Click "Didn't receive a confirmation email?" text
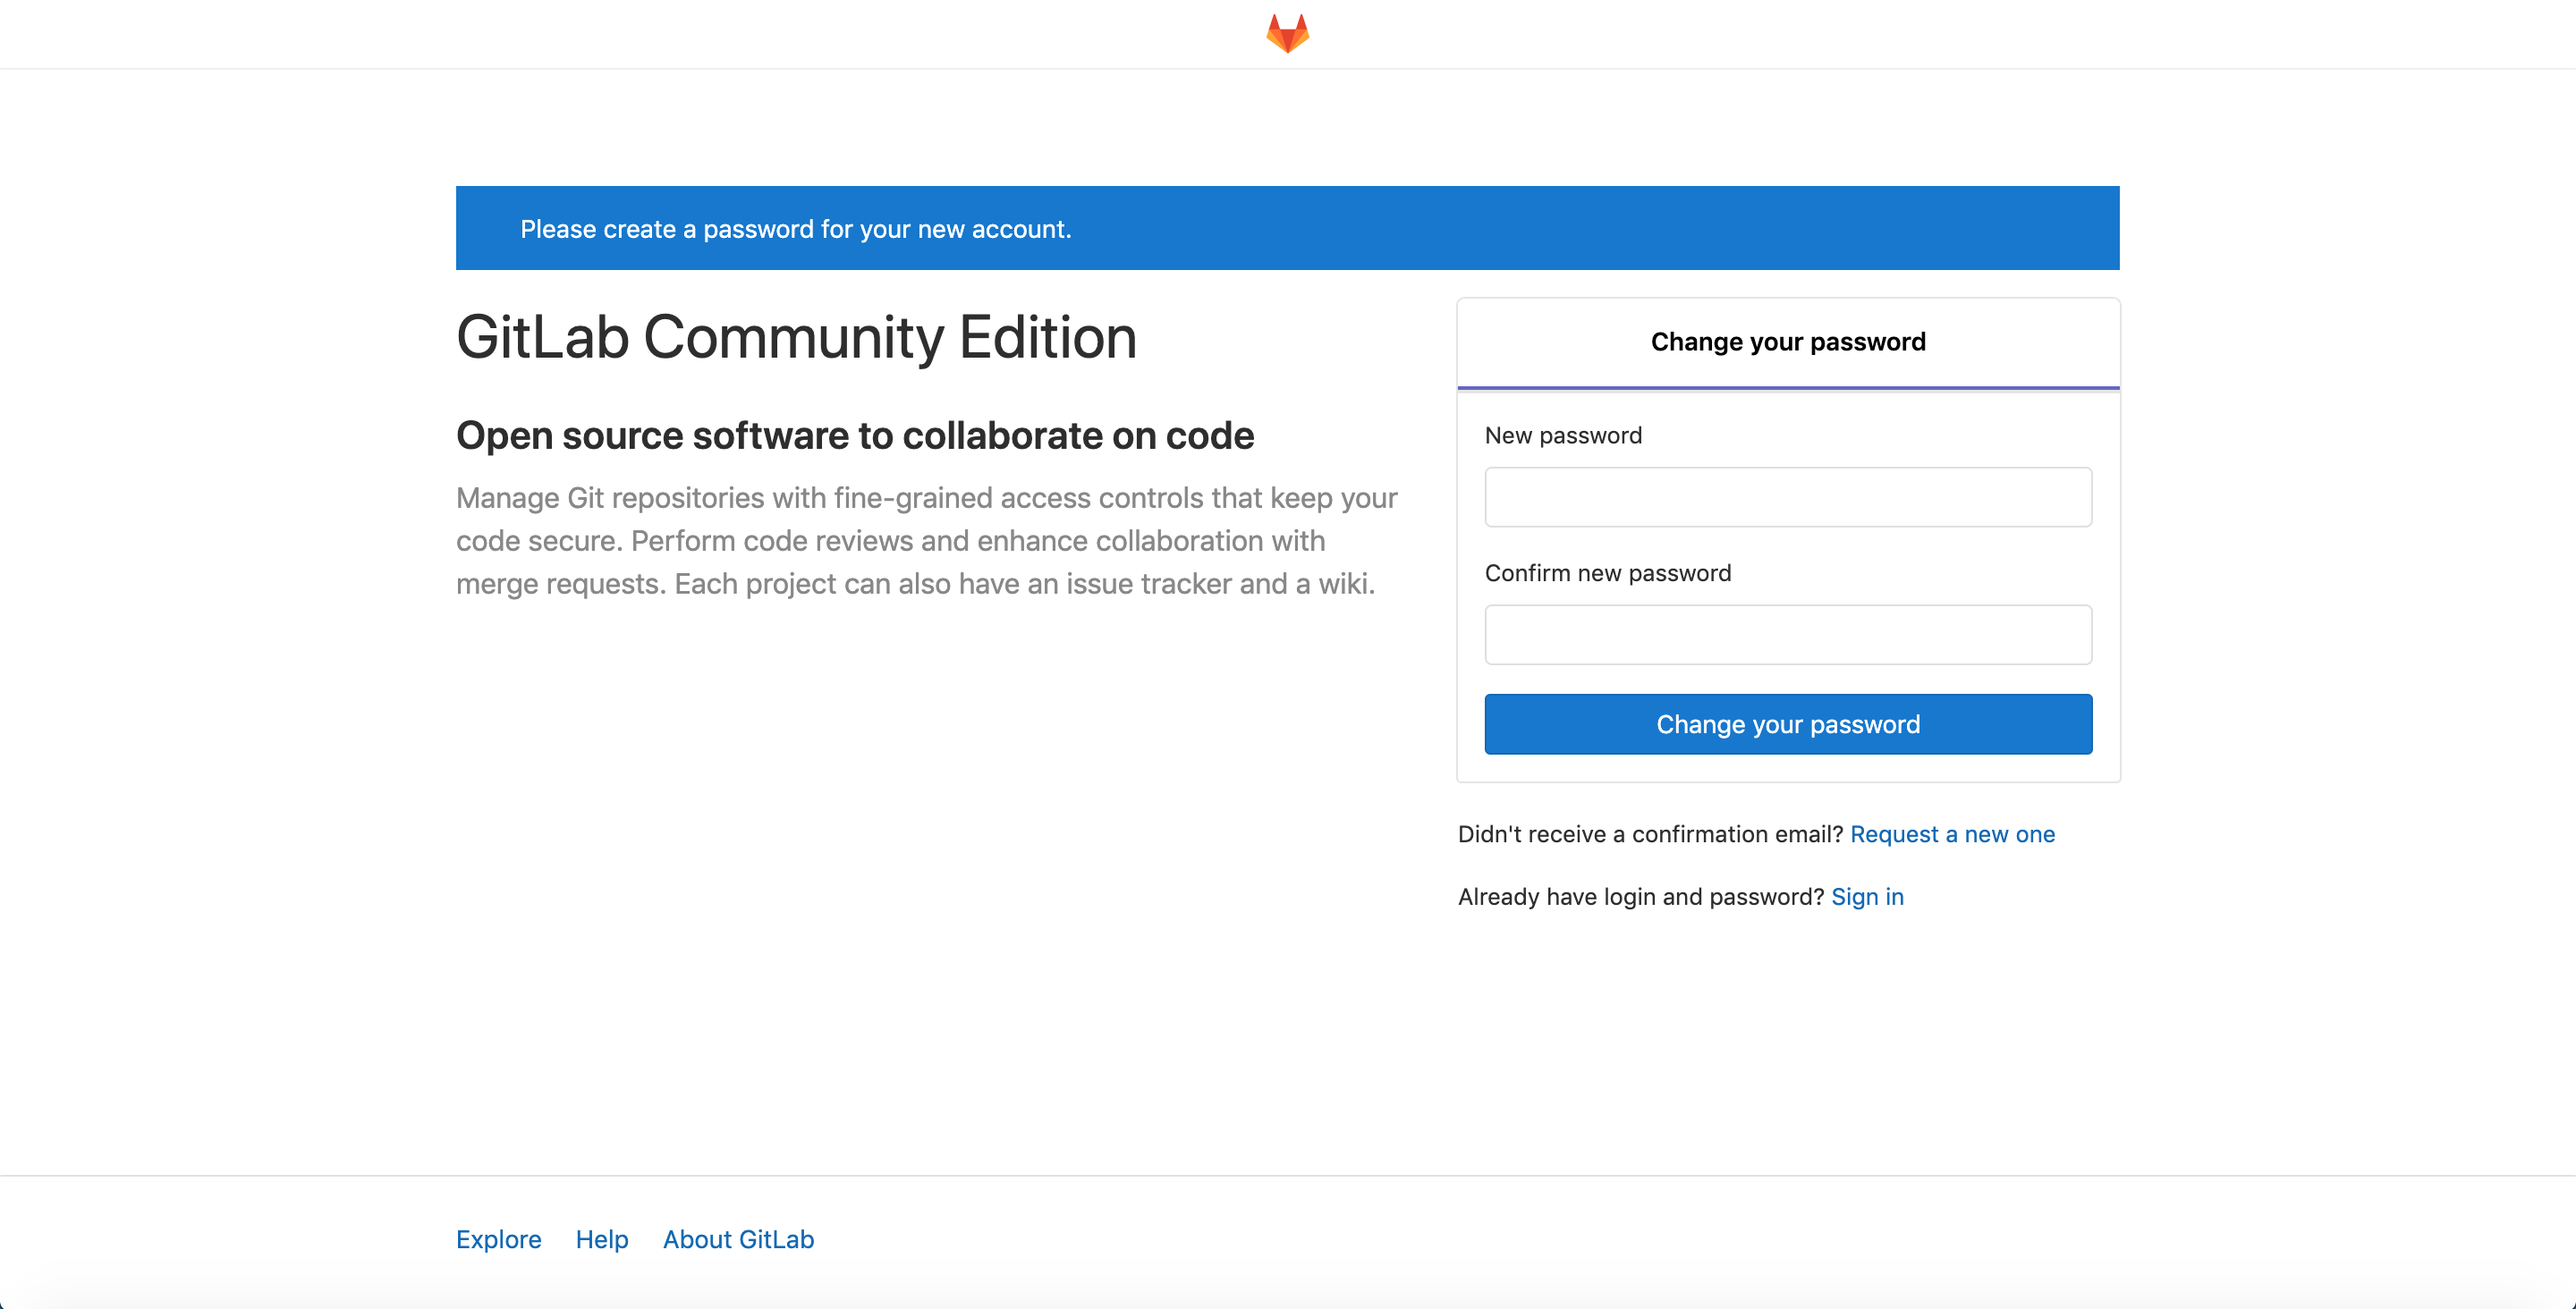 (1649, 834)
